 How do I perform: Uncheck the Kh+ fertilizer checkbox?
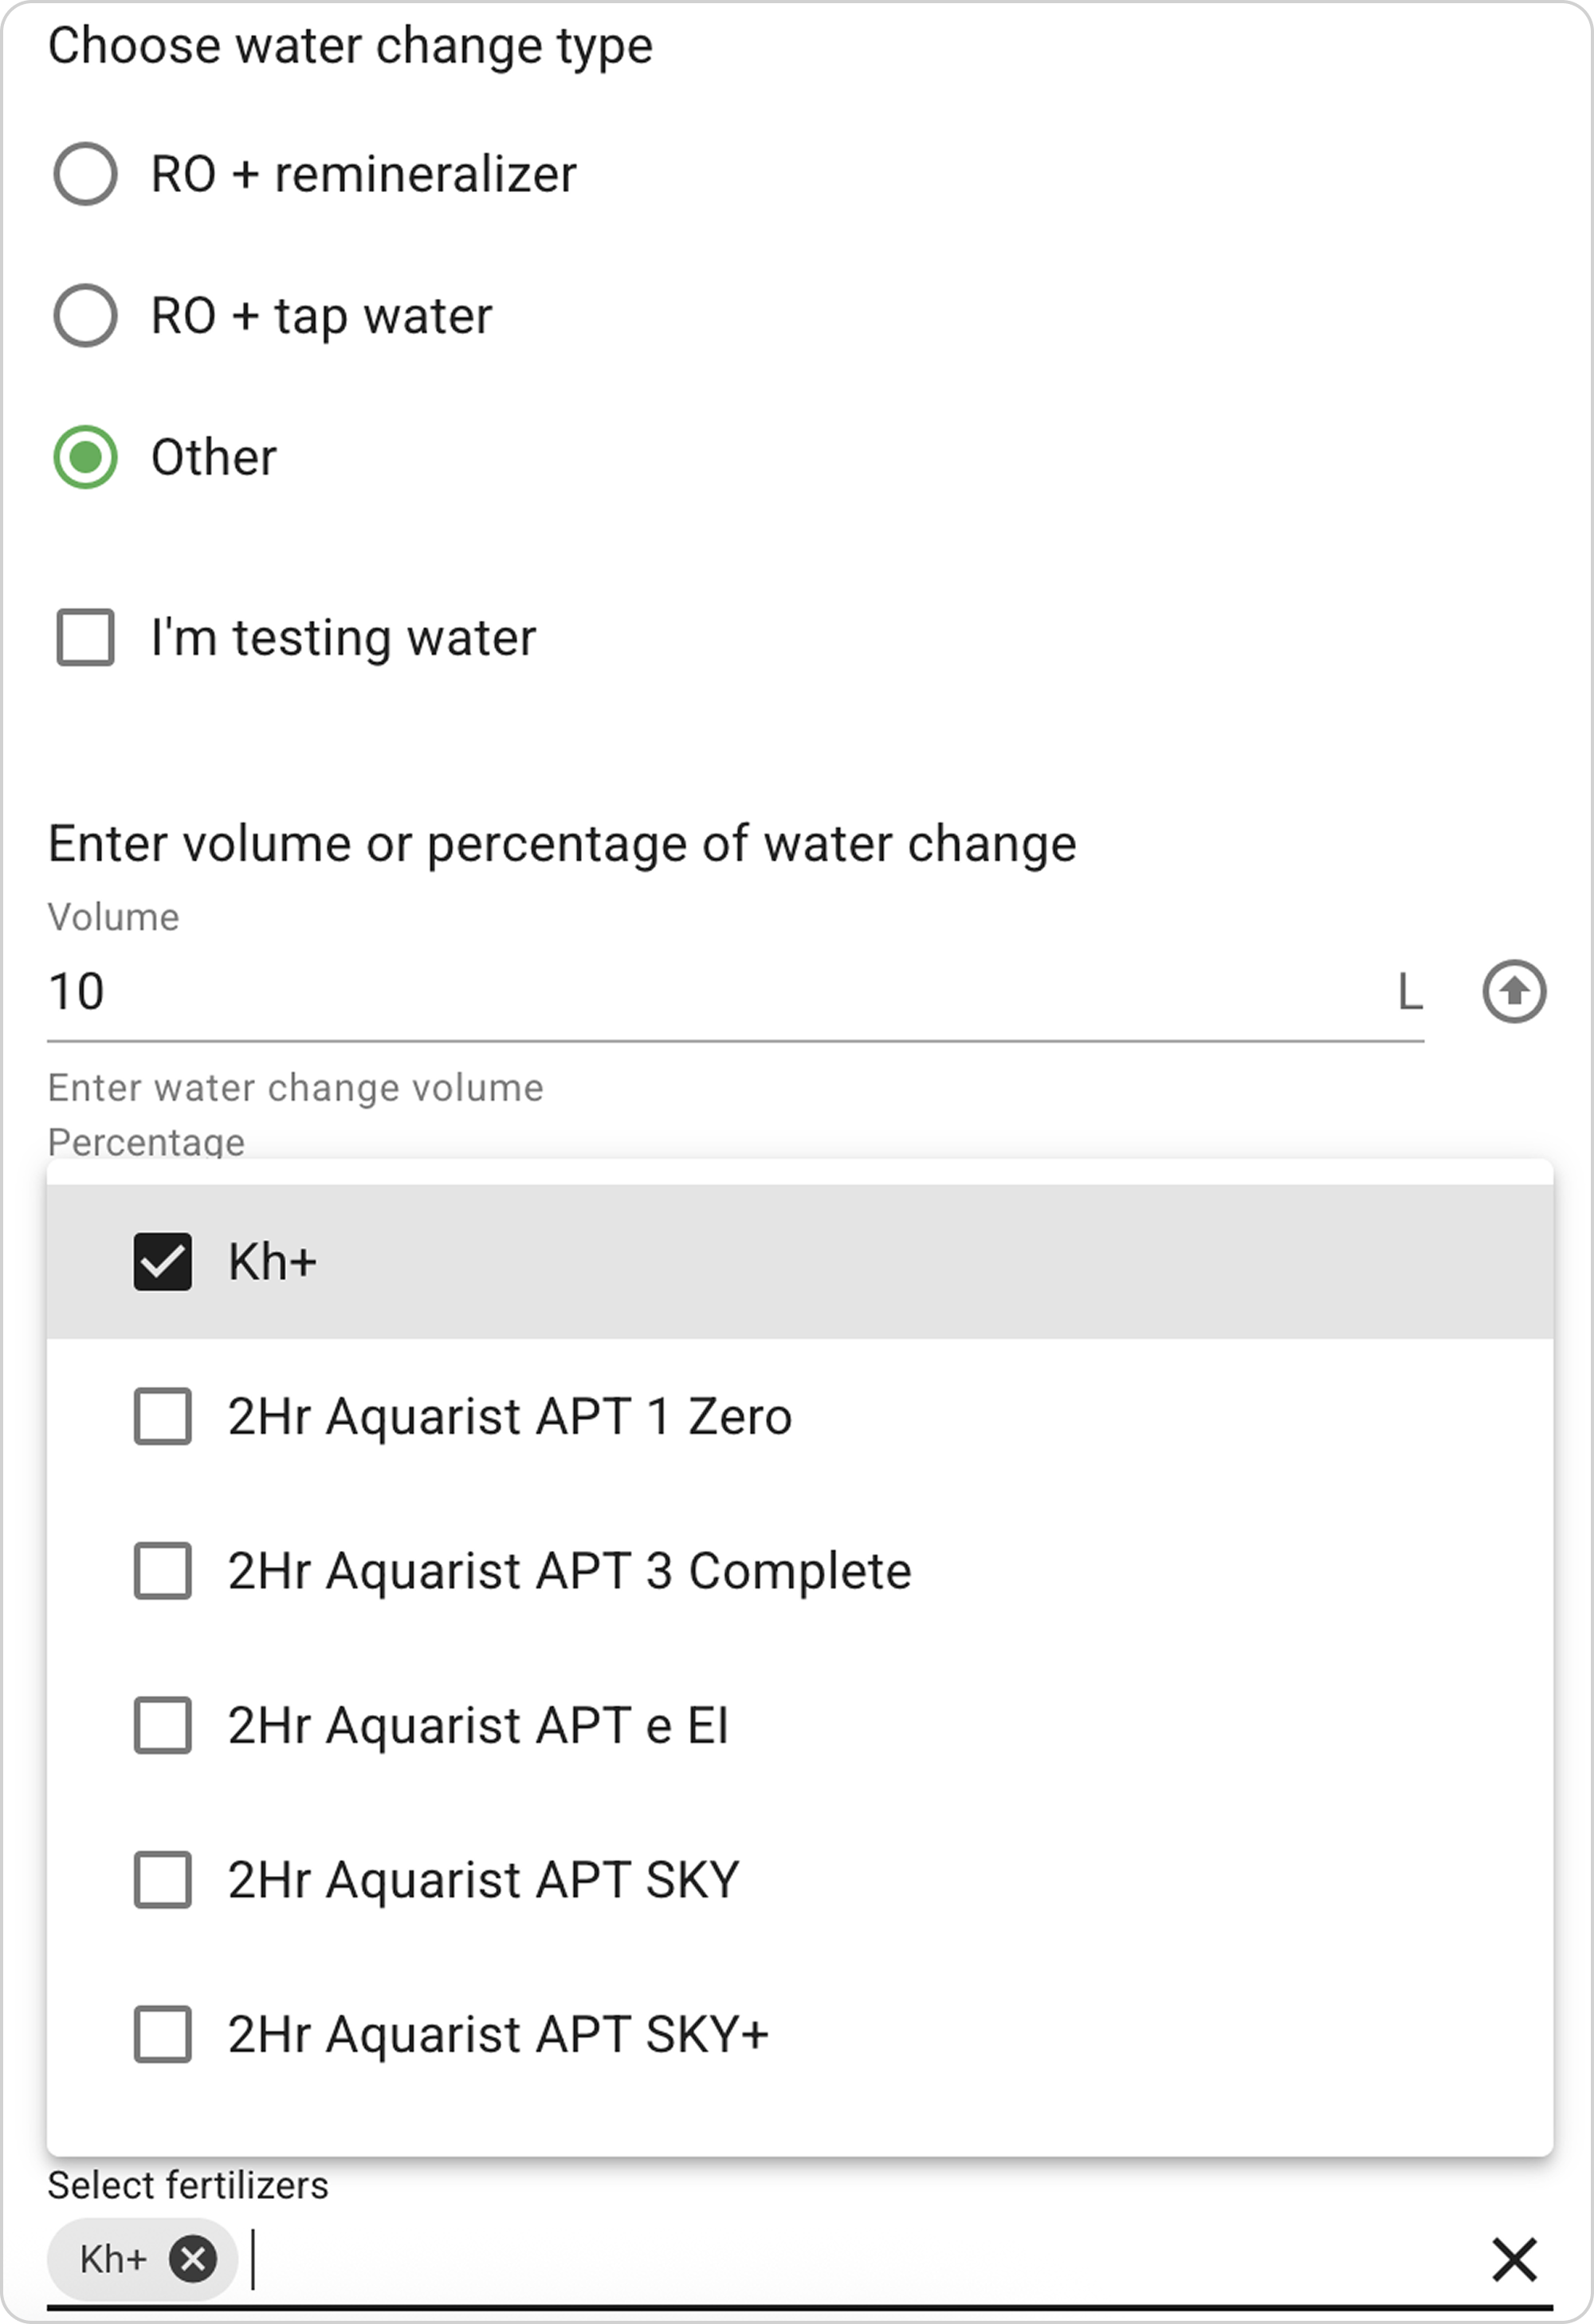pyautogui.click(x=163, y=1262)
